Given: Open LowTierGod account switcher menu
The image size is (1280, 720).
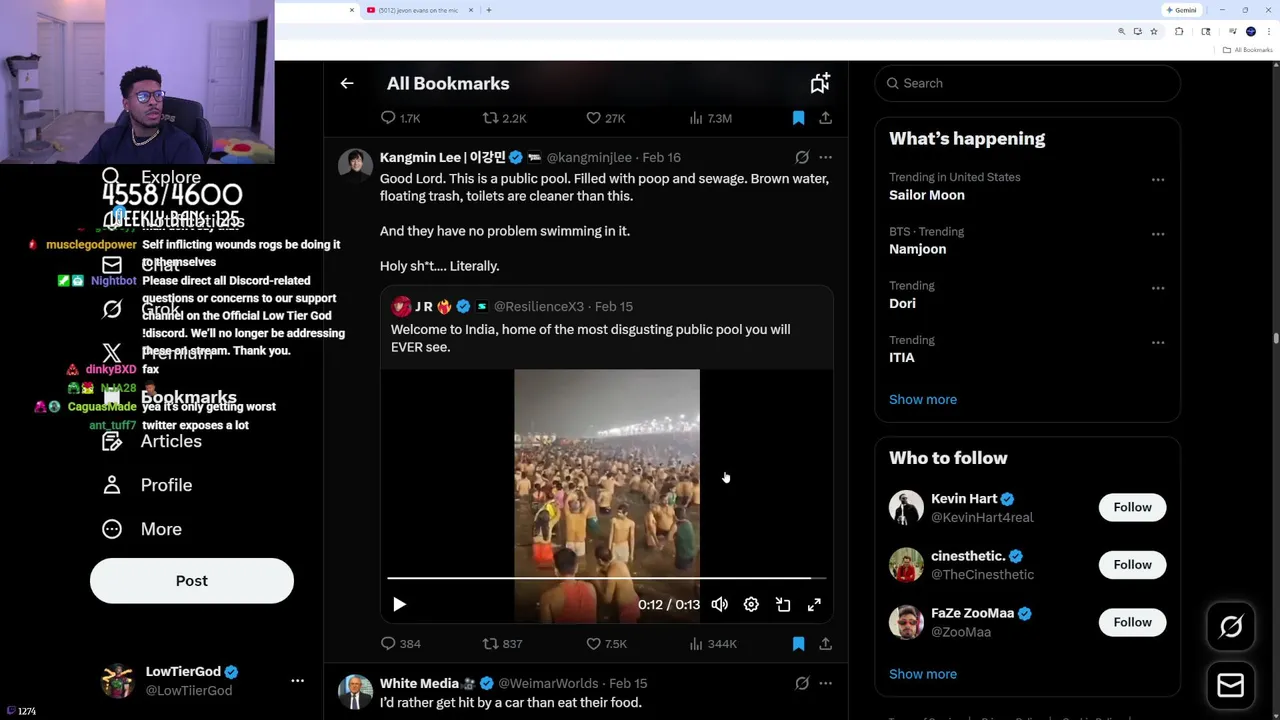Looking at the screenshot, I should pyautogui.click(x=297, y=680).
